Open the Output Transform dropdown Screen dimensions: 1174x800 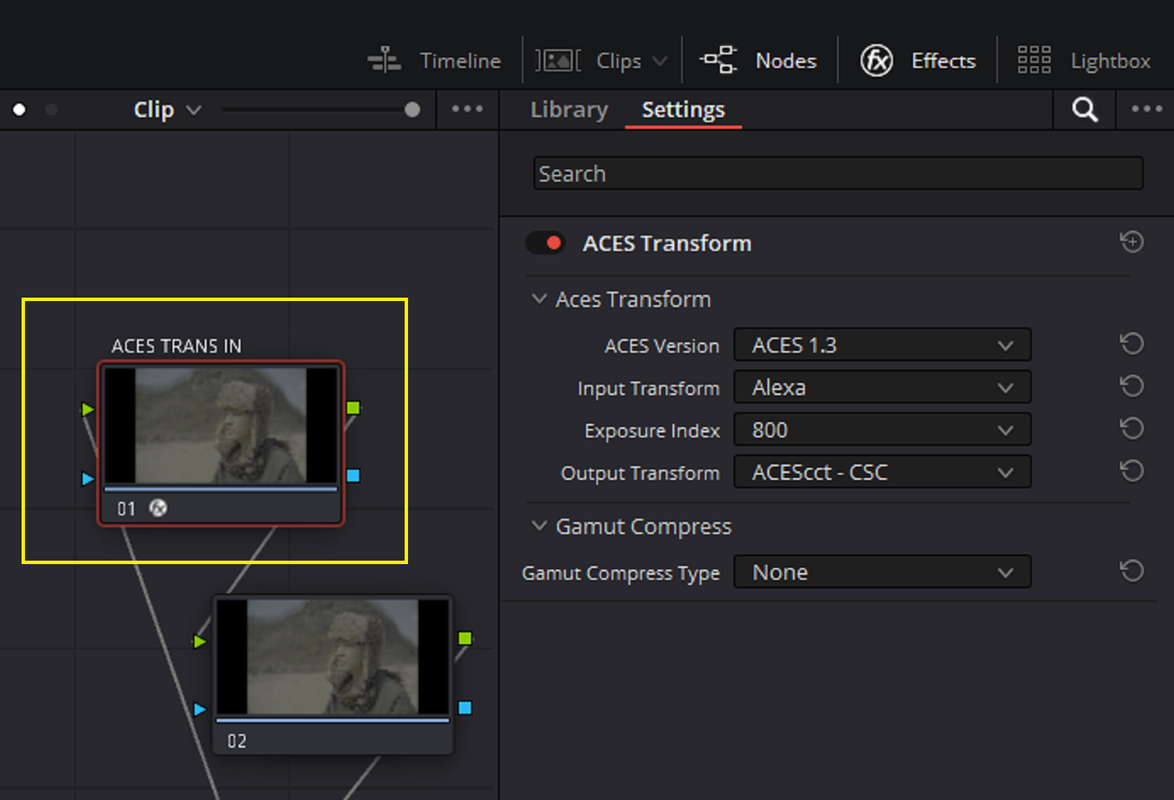point(882,472)
